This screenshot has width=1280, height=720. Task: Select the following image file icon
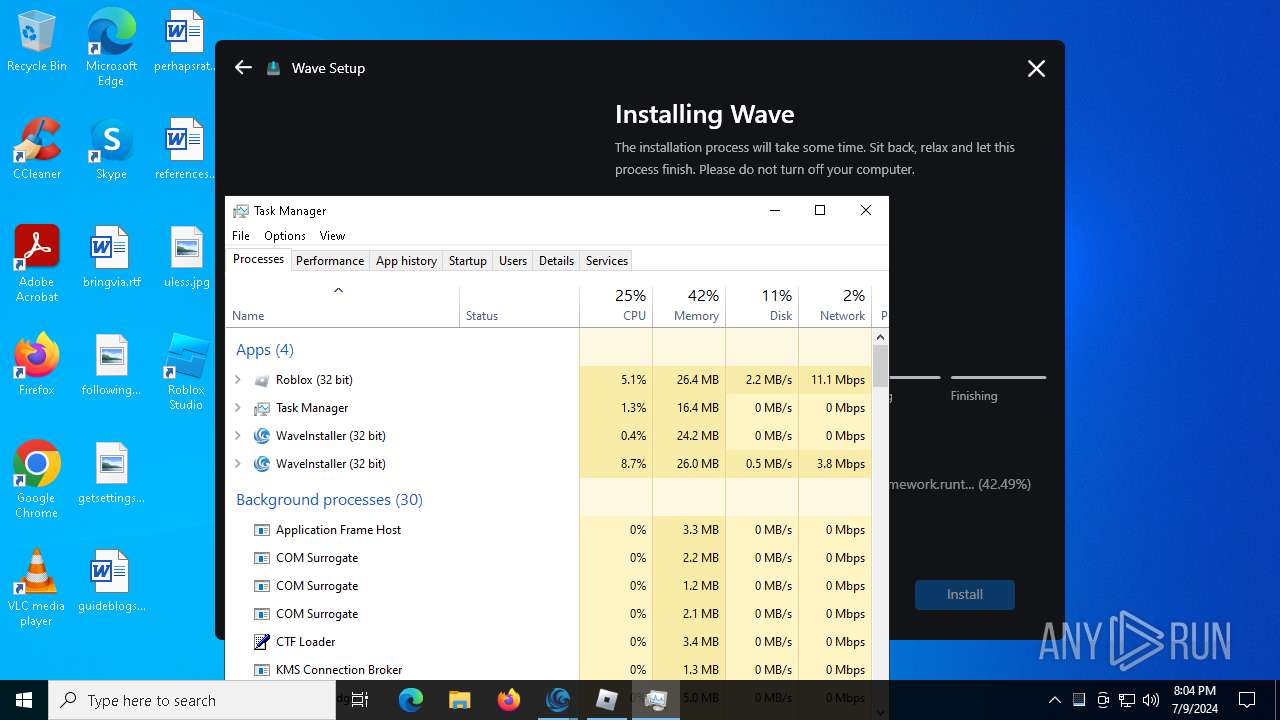111,365
